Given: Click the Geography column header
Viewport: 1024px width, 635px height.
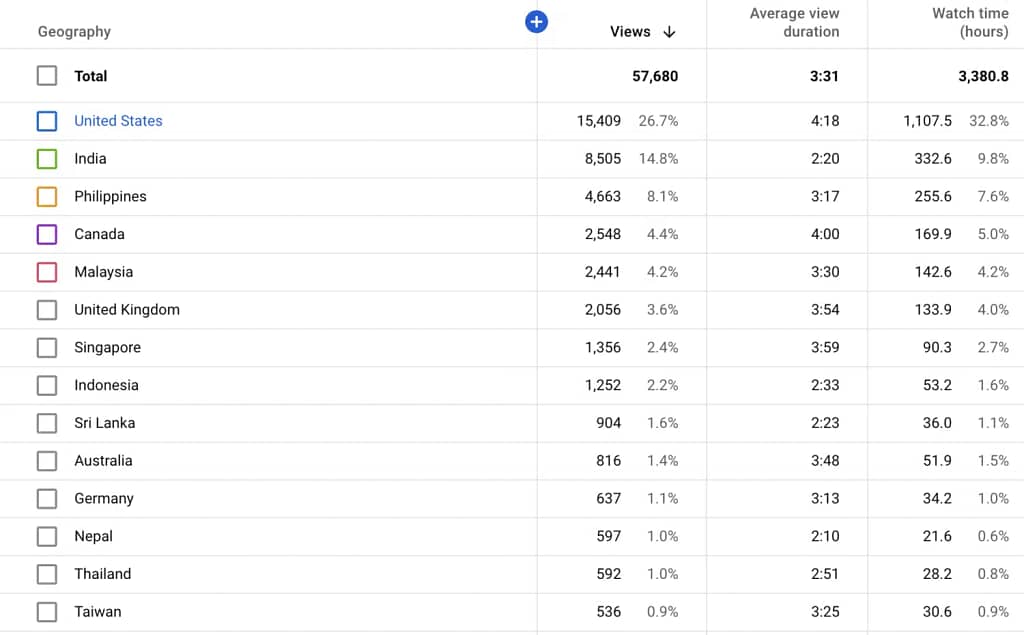Looking at the screenshot, I should [74, 32].
